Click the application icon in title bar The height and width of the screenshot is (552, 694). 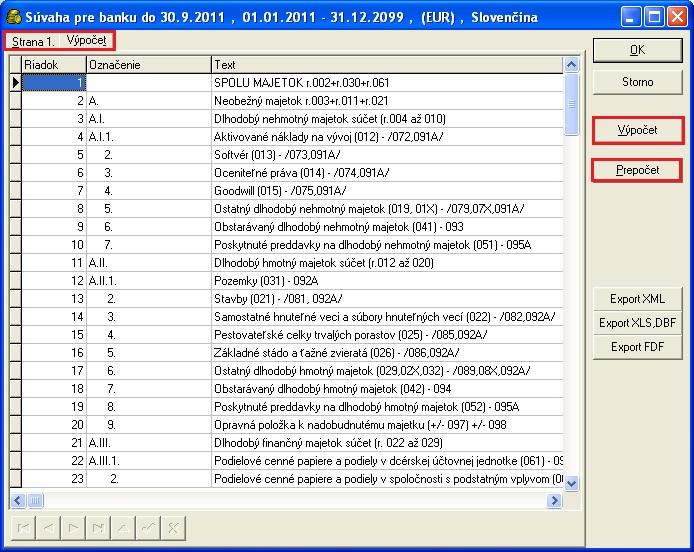click(14, 17)
